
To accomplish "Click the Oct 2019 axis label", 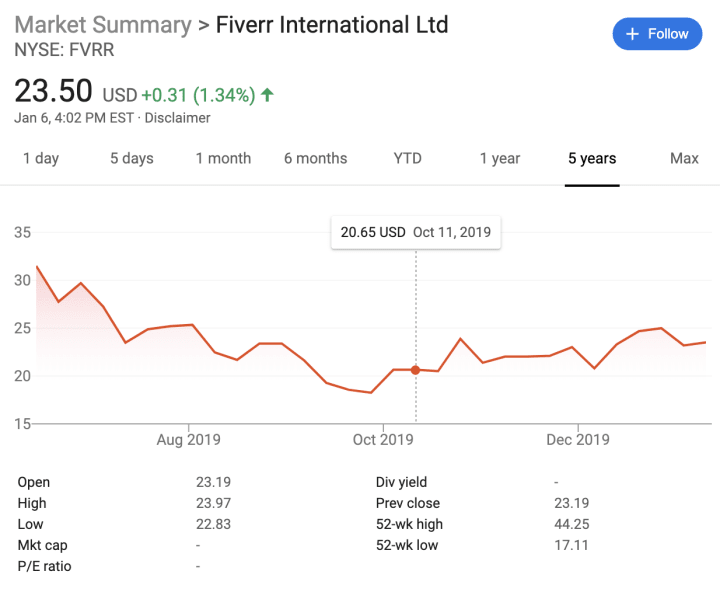I will 383,440.
